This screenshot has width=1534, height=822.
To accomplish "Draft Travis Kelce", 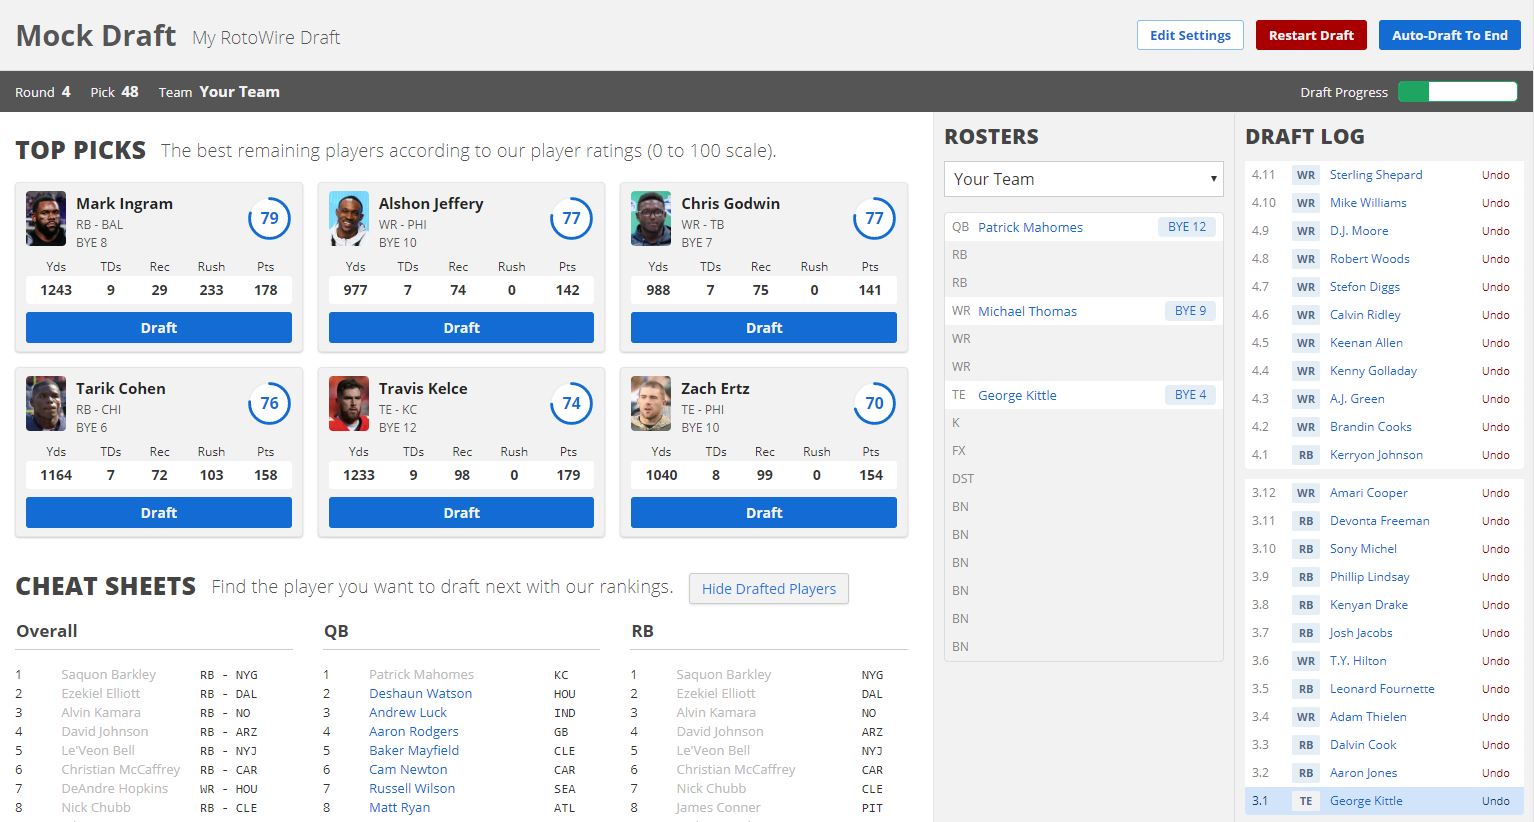I will click(461, 512).
